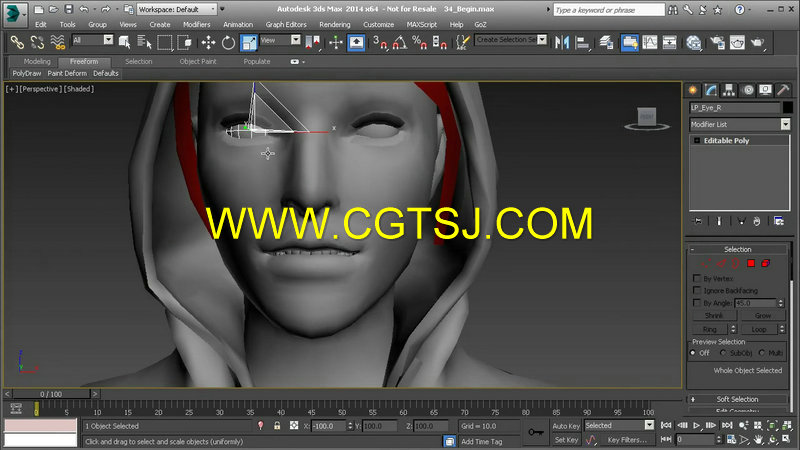Screen dimensions: 800x450
Task: Select the SubObj preview selection radio
Action: point(723,353)
